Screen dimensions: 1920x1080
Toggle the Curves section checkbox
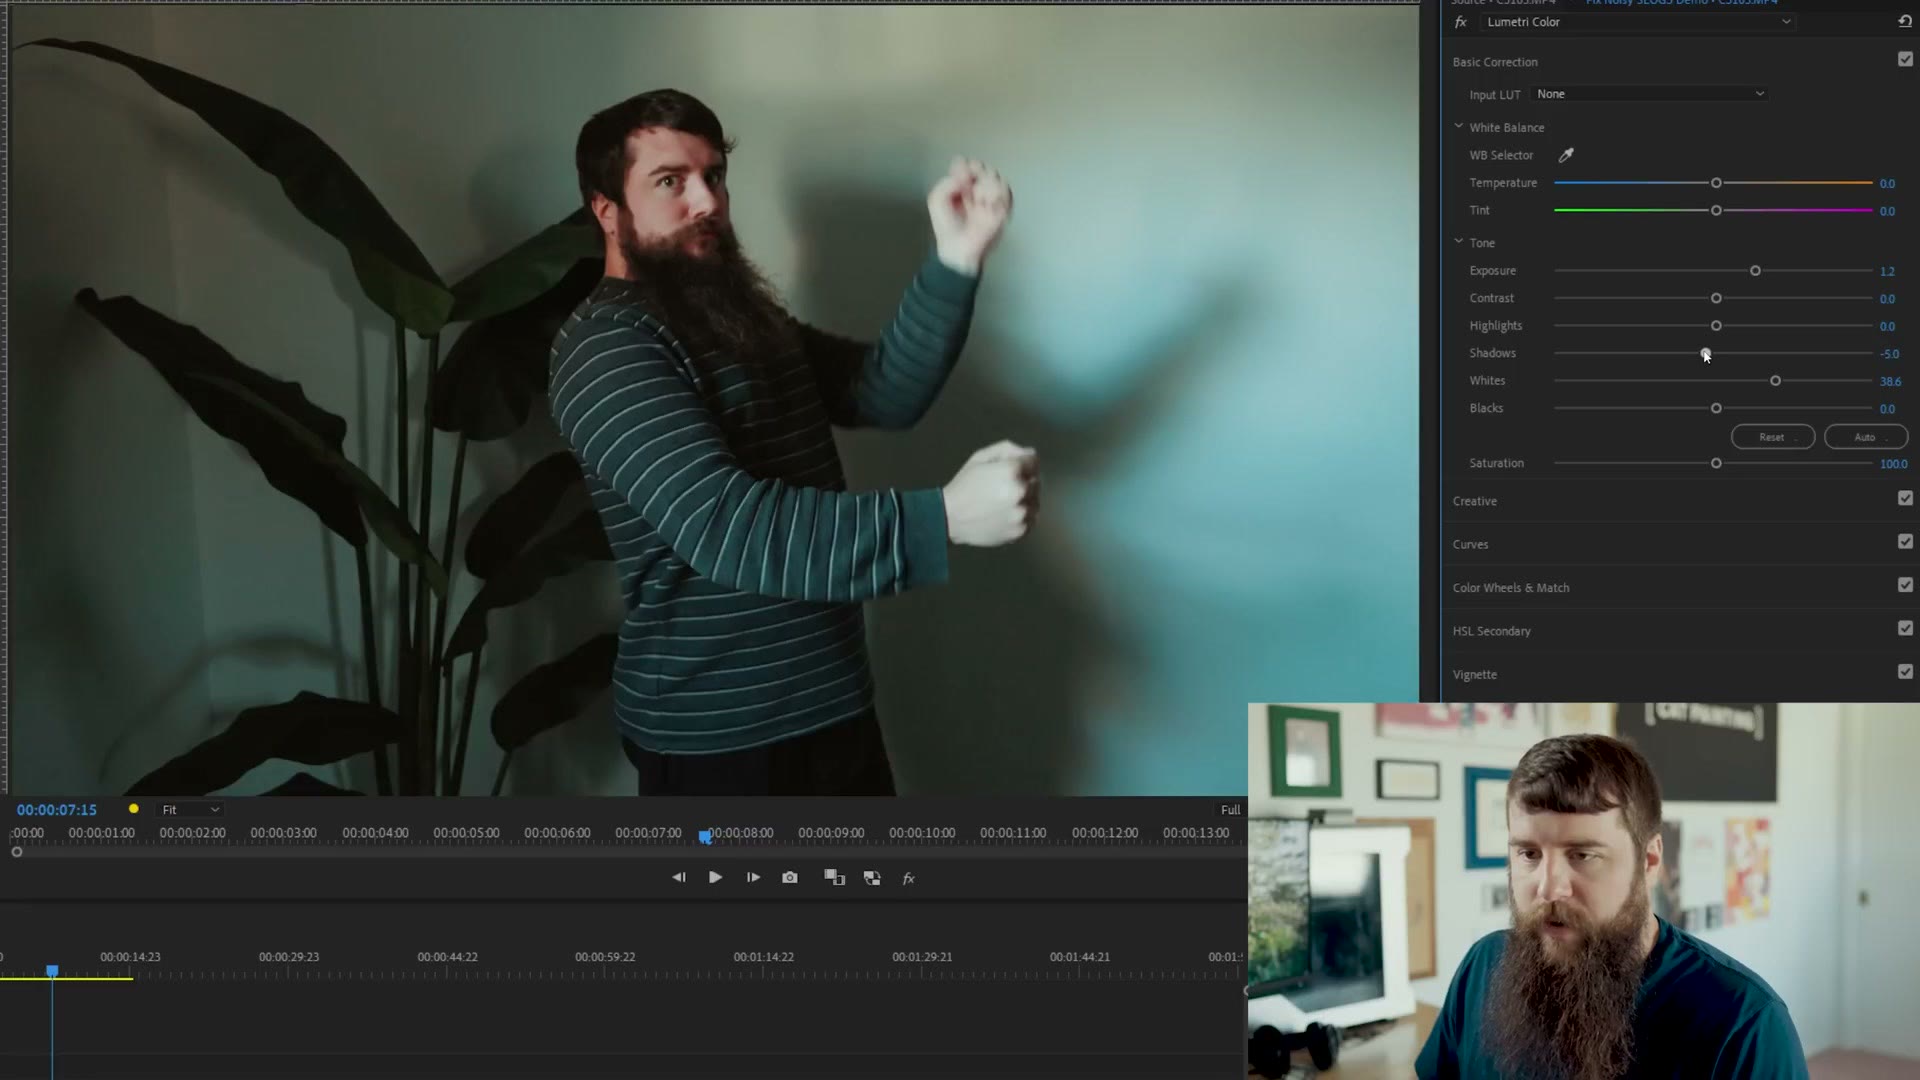[1905, 542]
